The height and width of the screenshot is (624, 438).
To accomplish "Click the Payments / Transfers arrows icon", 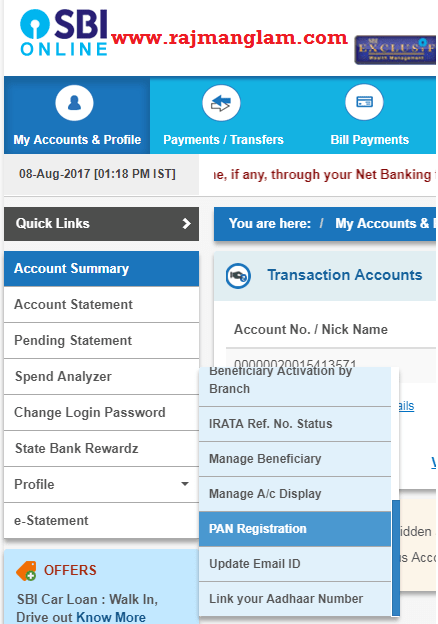I will (221, 103).
